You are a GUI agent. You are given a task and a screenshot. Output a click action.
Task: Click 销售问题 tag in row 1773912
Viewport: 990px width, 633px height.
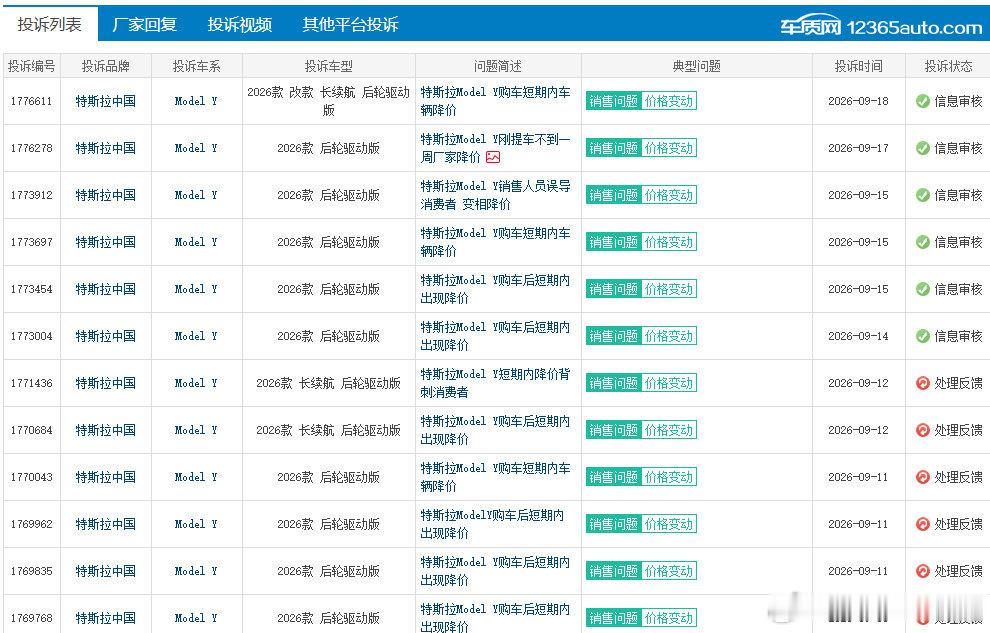(614, 195)
